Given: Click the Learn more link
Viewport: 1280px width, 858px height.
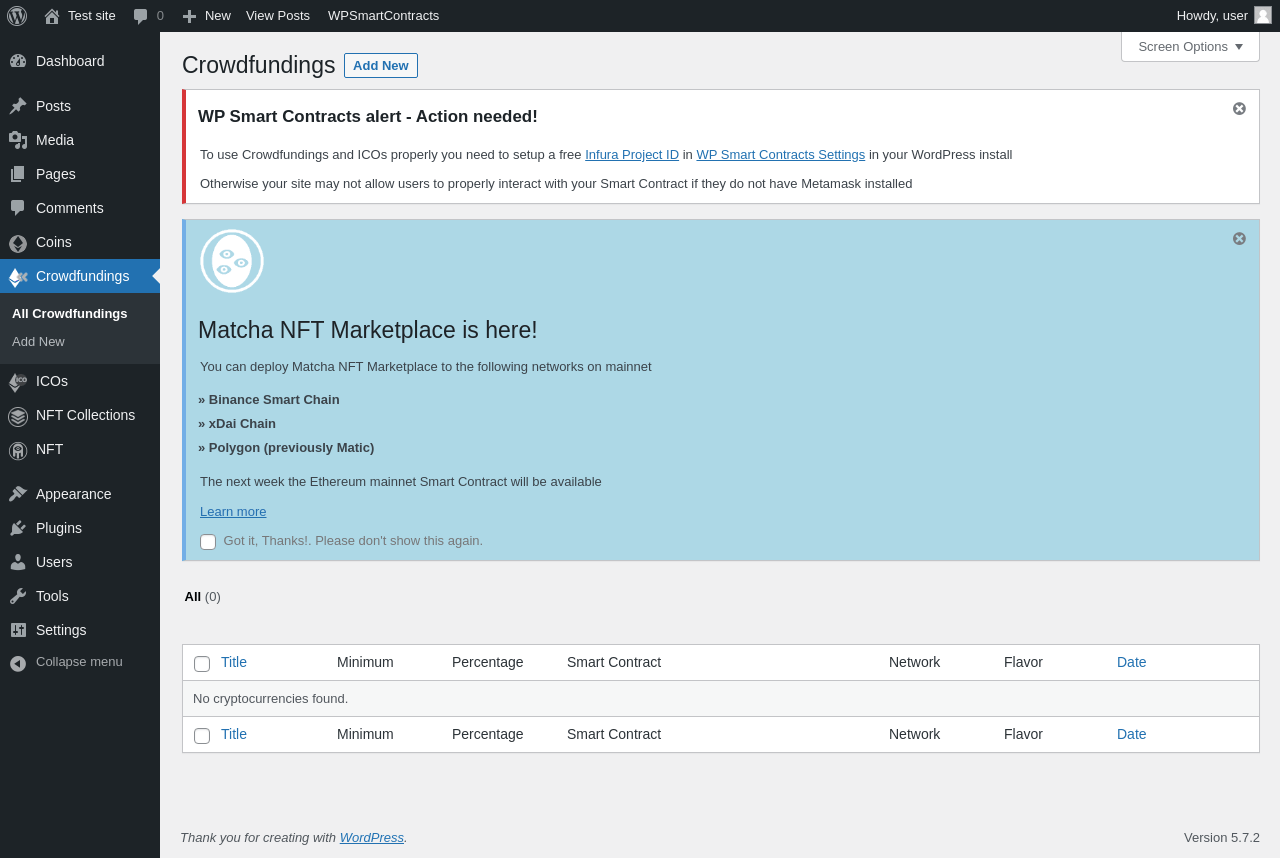Looking at the screenshot, I should tap(233, 512).
